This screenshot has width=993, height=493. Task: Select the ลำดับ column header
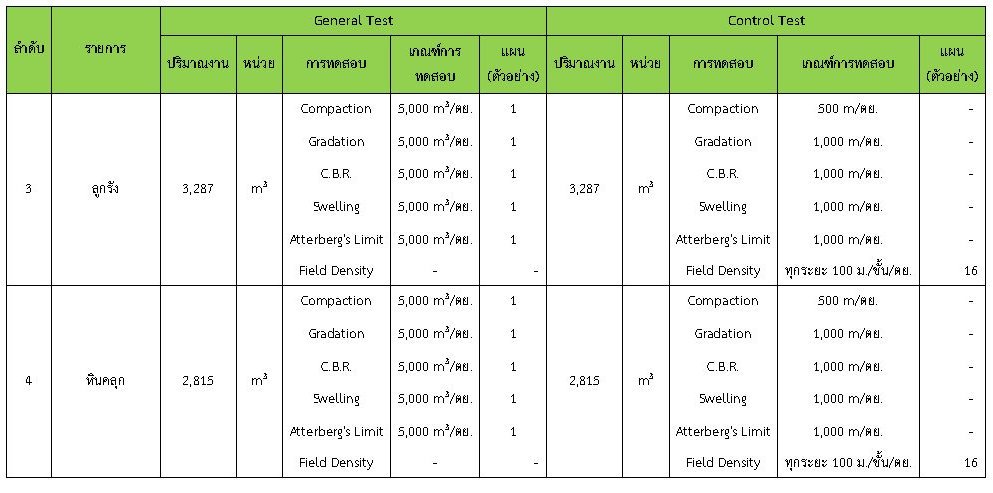click(x=28, y=48)
